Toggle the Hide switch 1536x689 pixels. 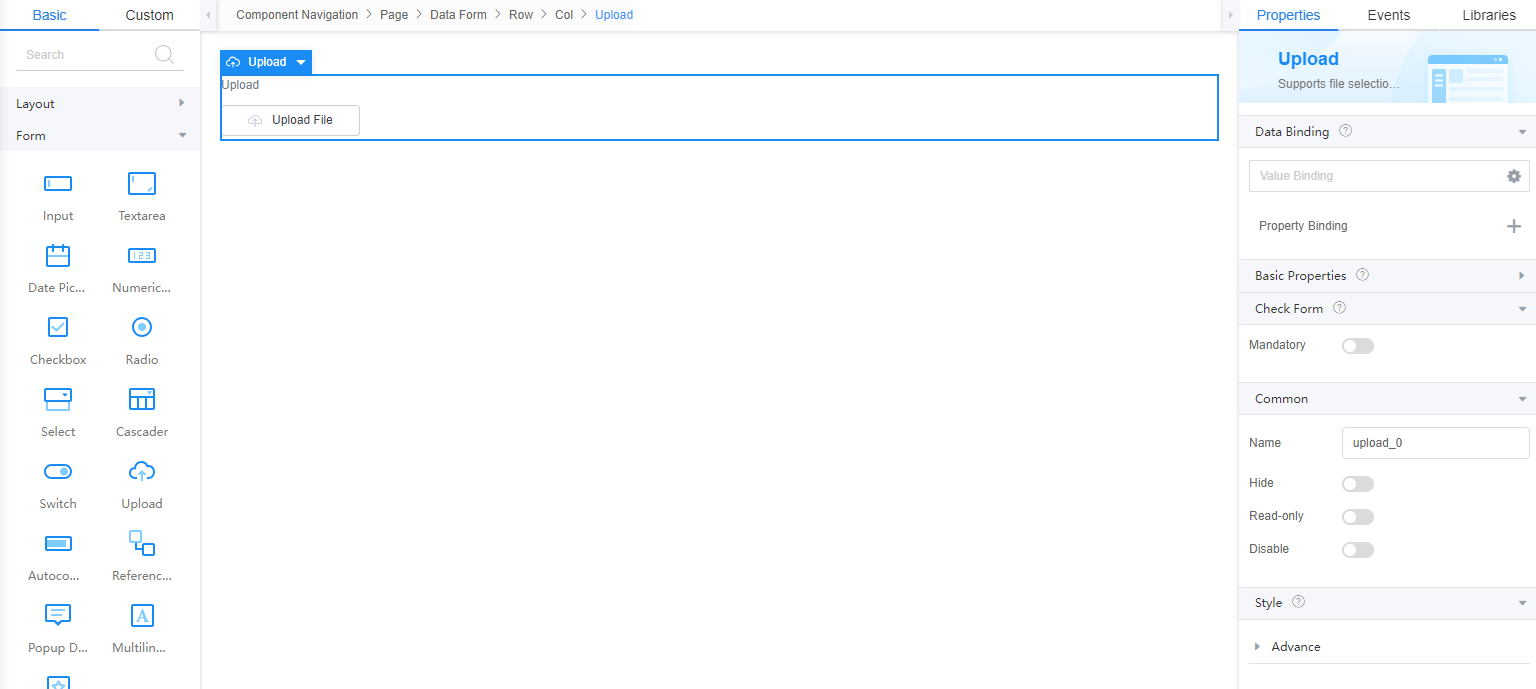coord(1358,484)
